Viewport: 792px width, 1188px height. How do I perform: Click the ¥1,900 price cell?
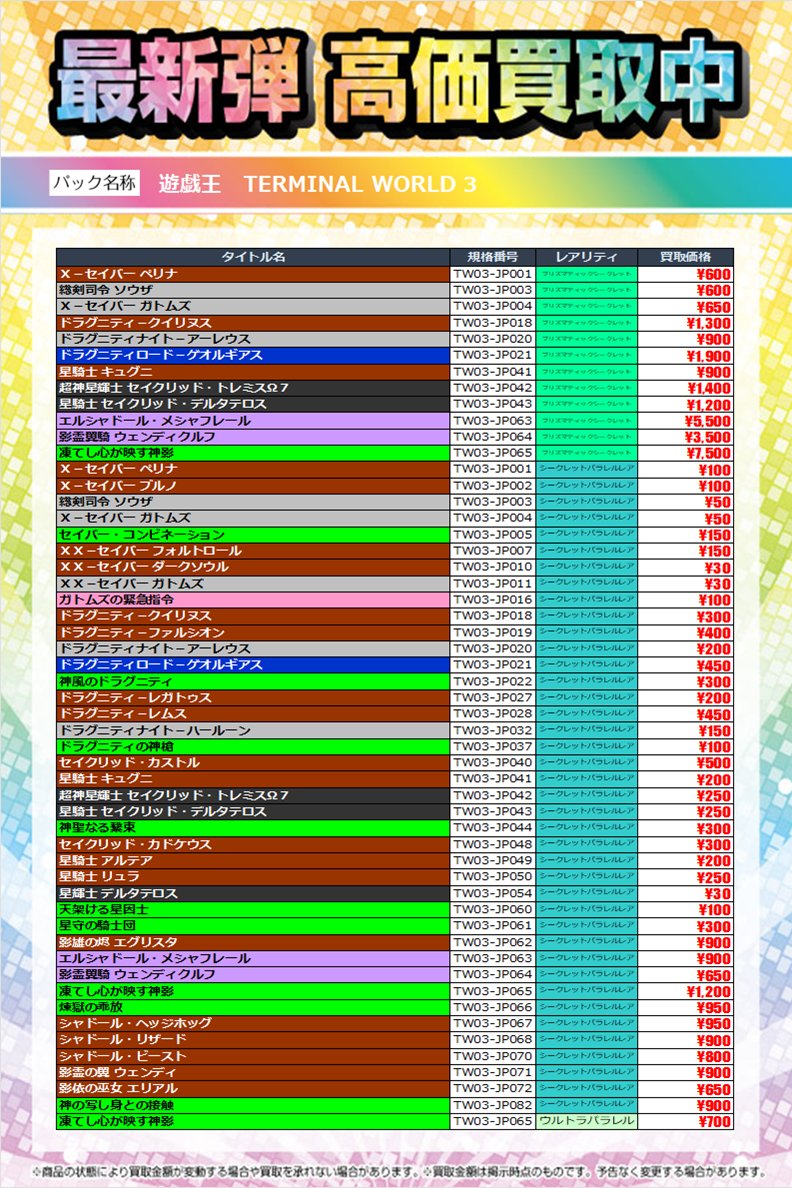685,355
